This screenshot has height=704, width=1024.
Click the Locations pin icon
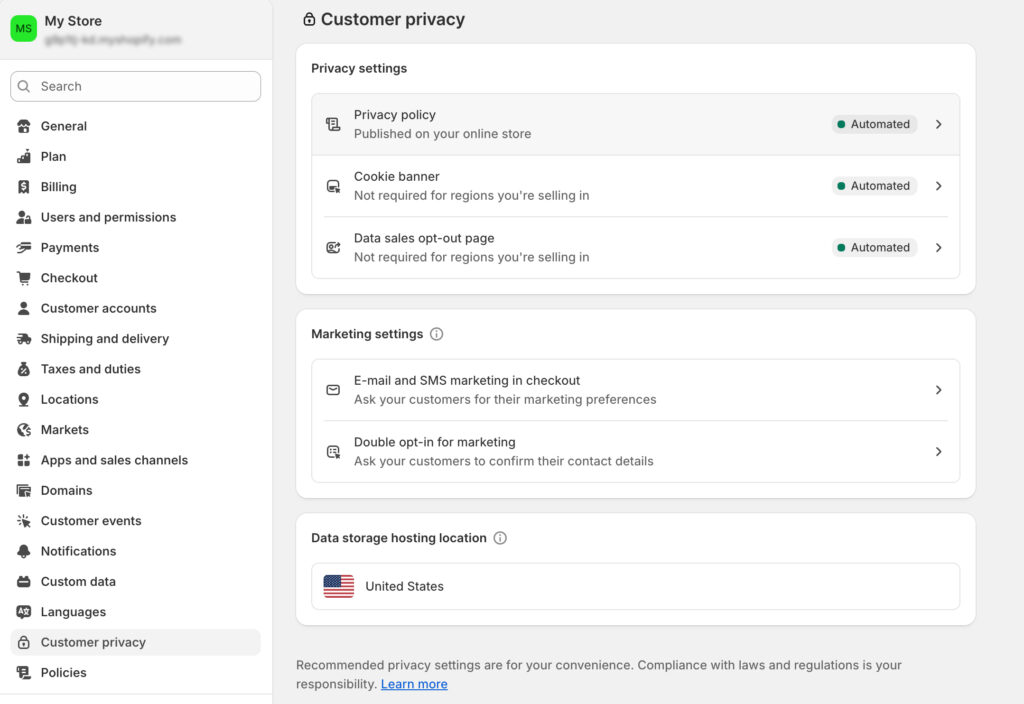point(24,399)
